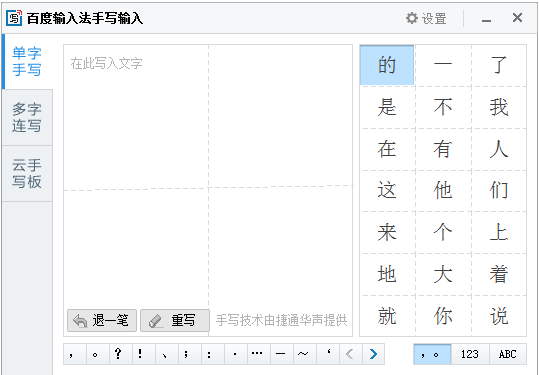
Task: Select candidate character 是
Action: pos(387,107)
